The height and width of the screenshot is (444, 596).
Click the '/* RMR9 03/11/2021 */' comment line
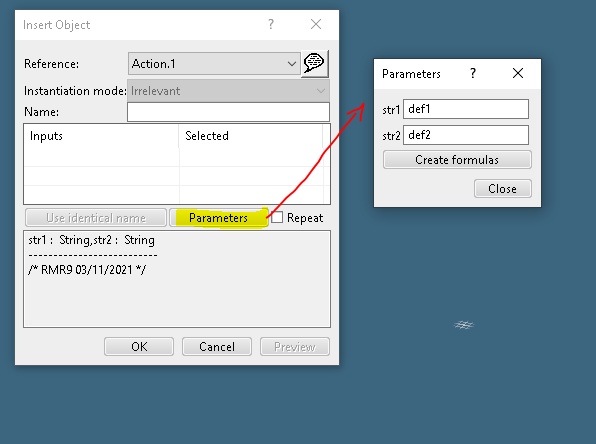point(87,270)
